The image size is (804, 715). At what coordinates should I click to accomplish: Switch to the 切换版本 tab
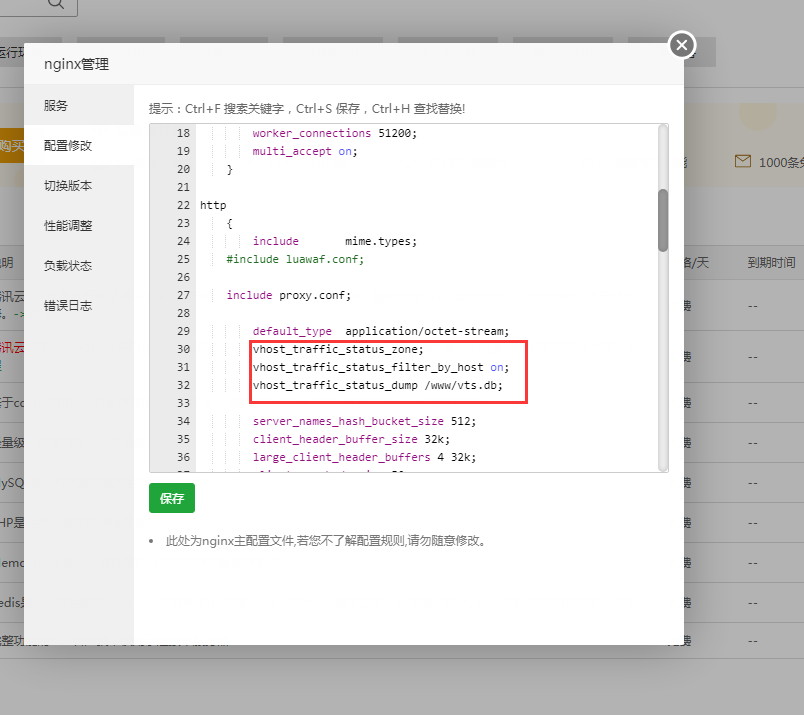coord(68,185)
